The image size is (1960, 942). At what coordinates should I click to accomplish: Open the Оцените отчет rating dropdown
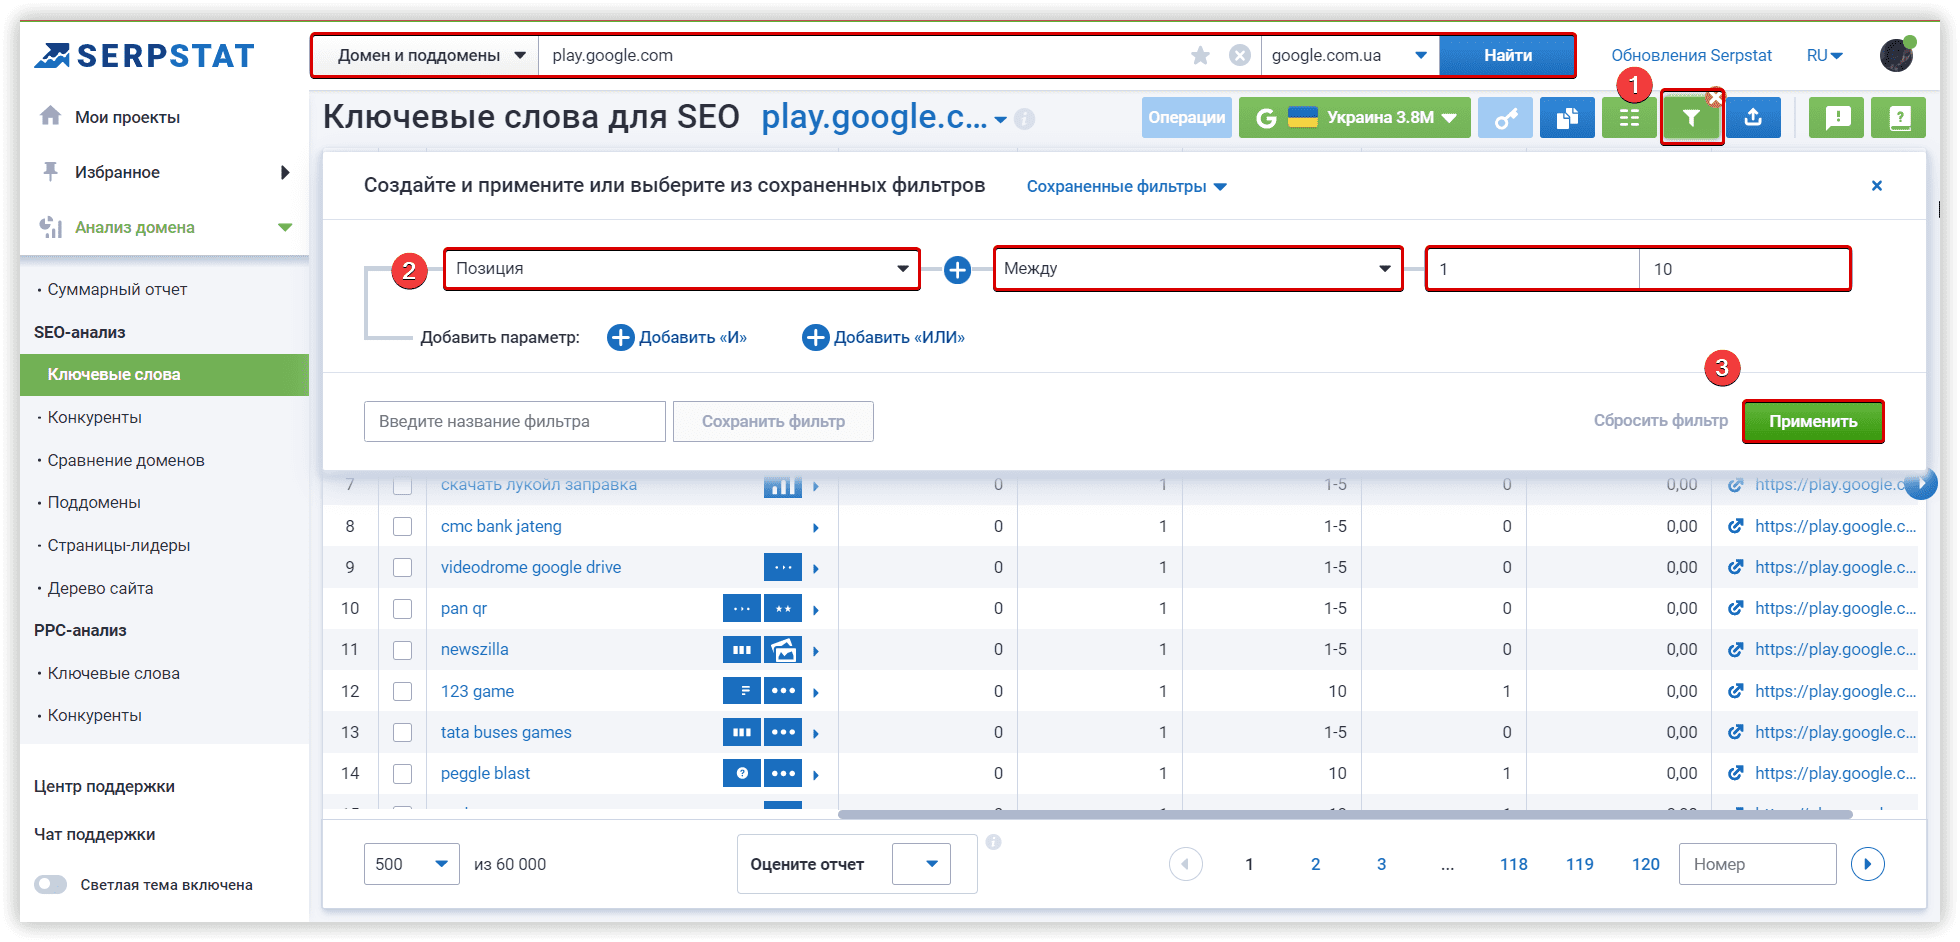[x=921, y=864]
